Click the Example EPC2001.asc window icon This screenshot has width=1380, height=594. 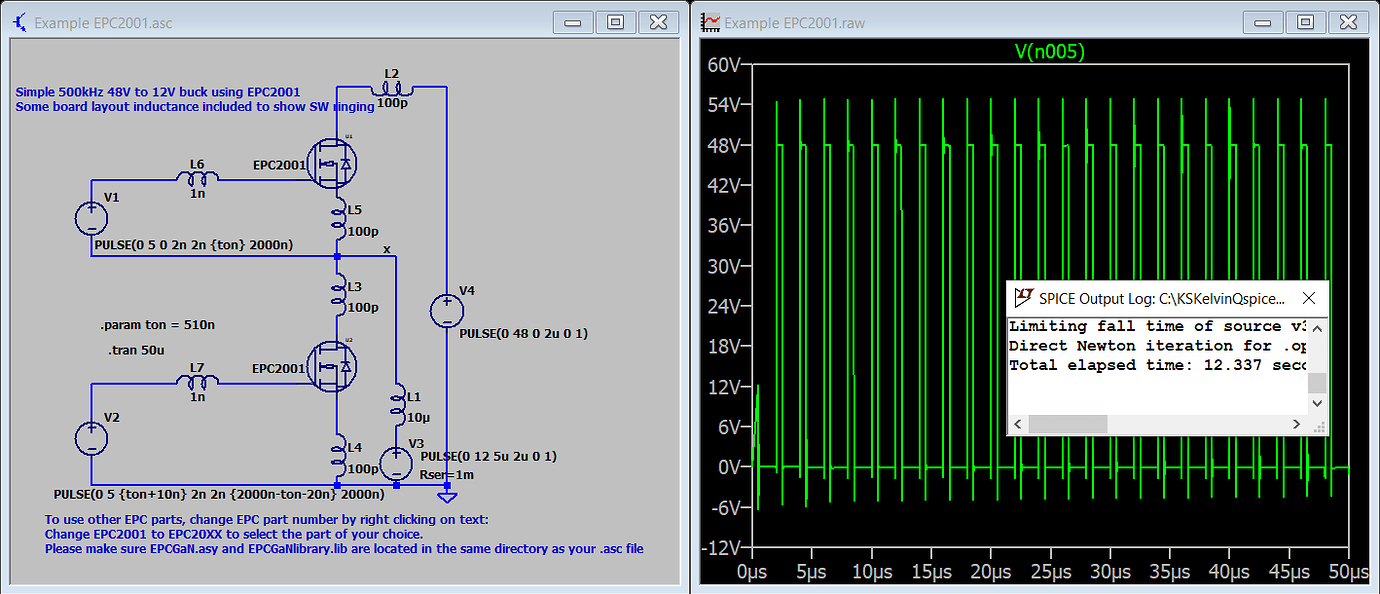(x=20, y=22)
